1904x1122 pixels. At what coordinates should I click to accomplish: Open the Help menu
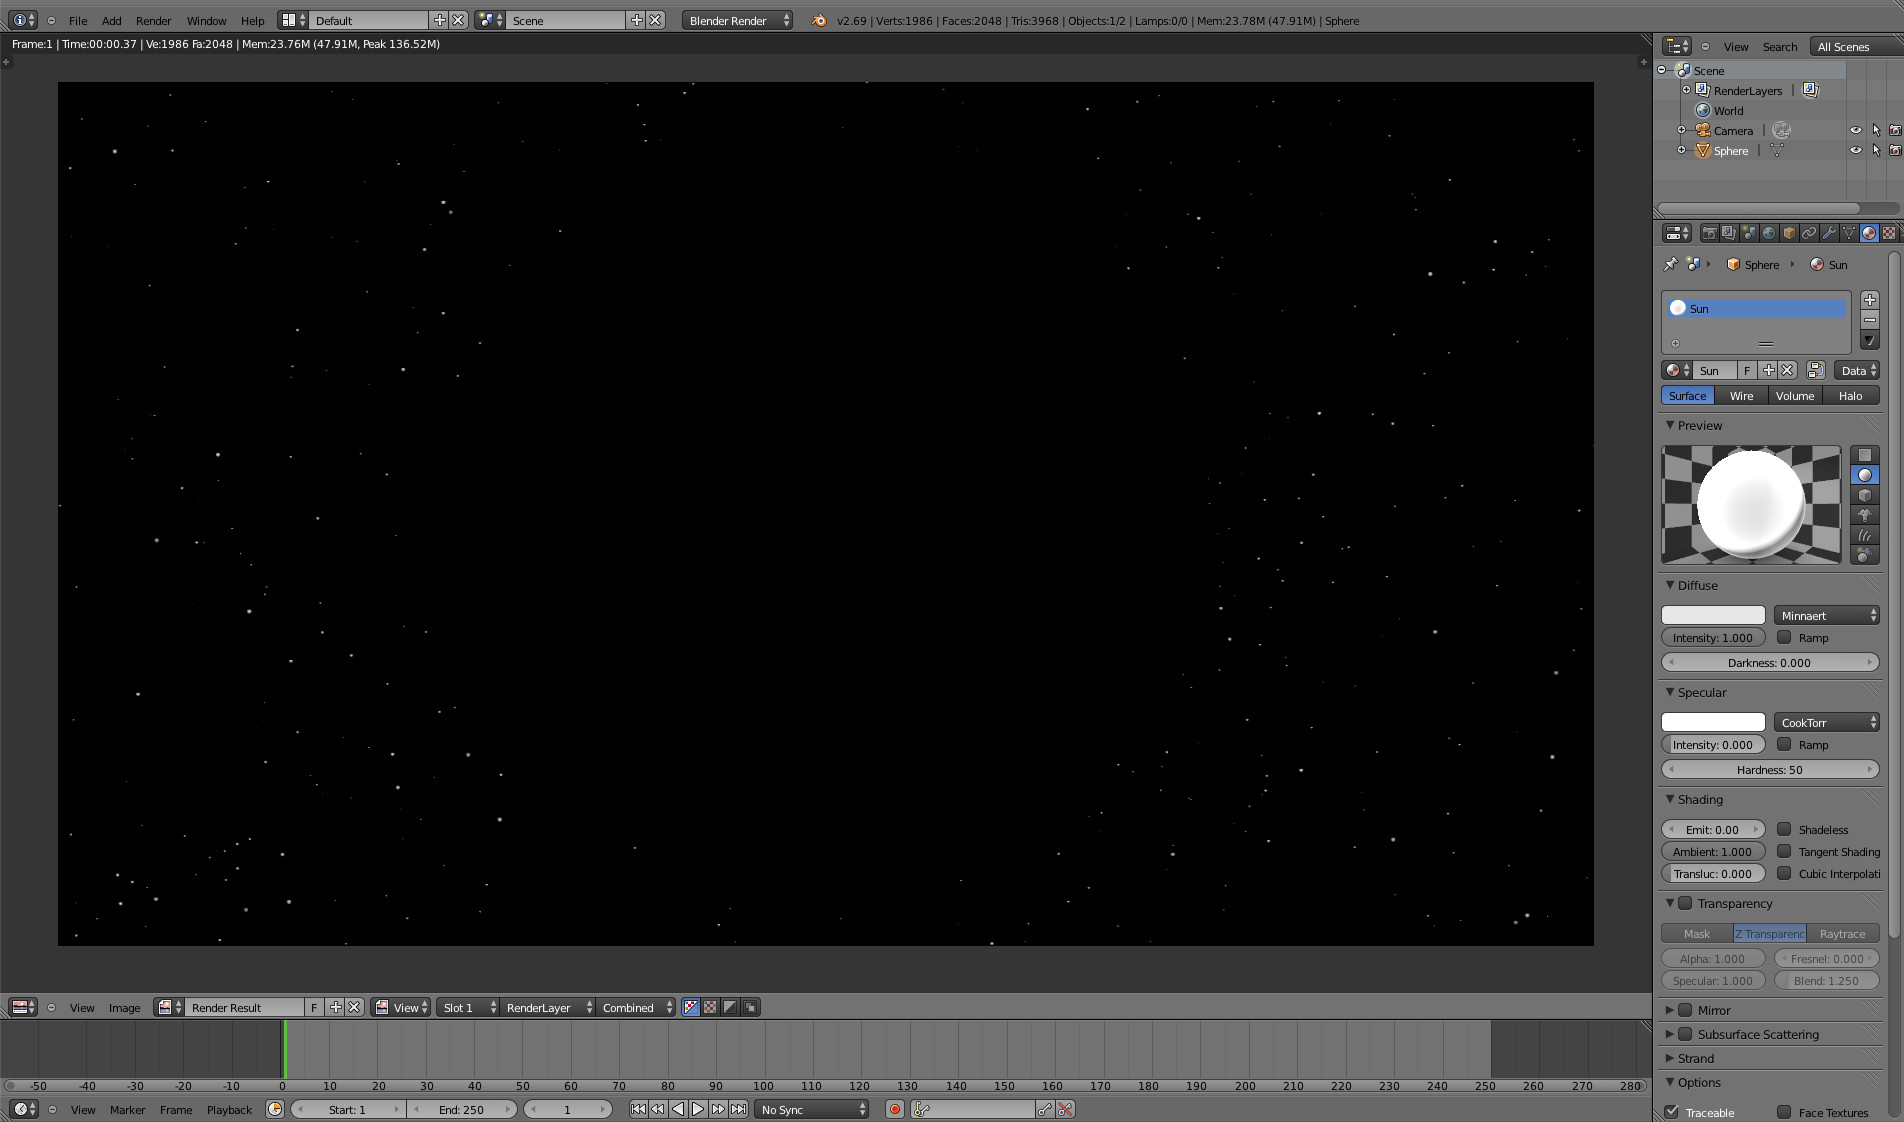pos(253,20)
